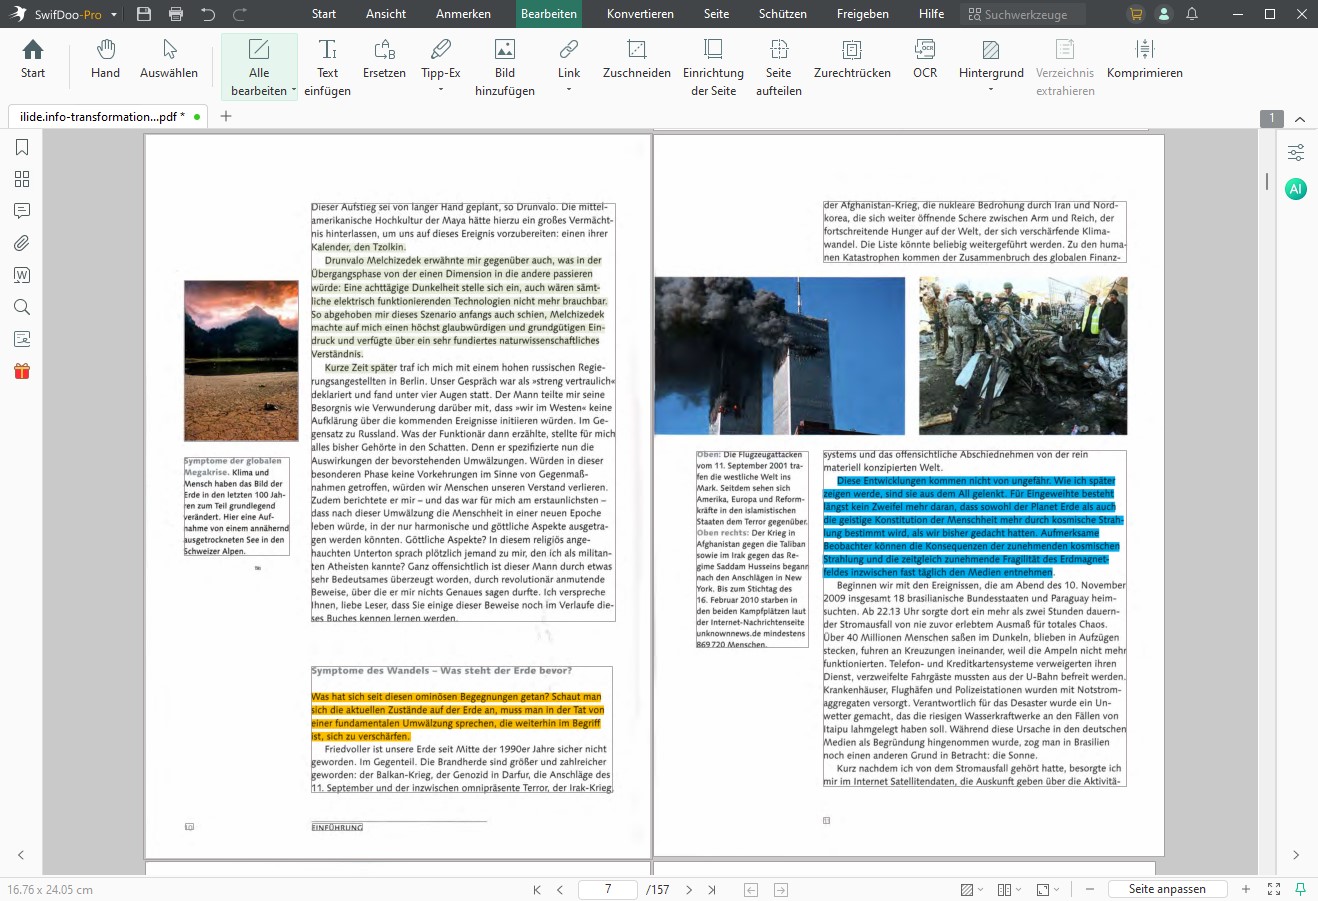1318x901 pixels.
Task: Click the Komprimieren tool
Action: coord(1145,60)
